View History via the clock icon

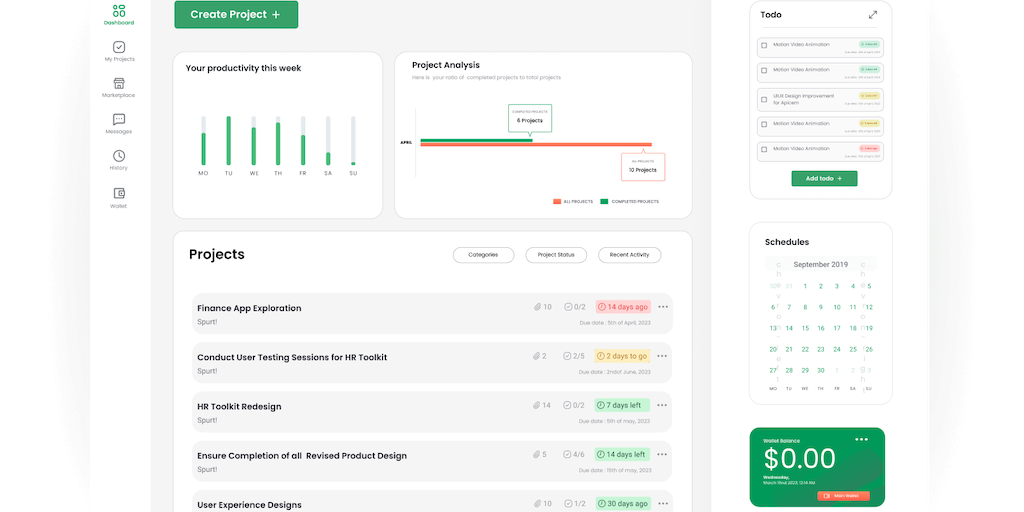tap(119, 156)
